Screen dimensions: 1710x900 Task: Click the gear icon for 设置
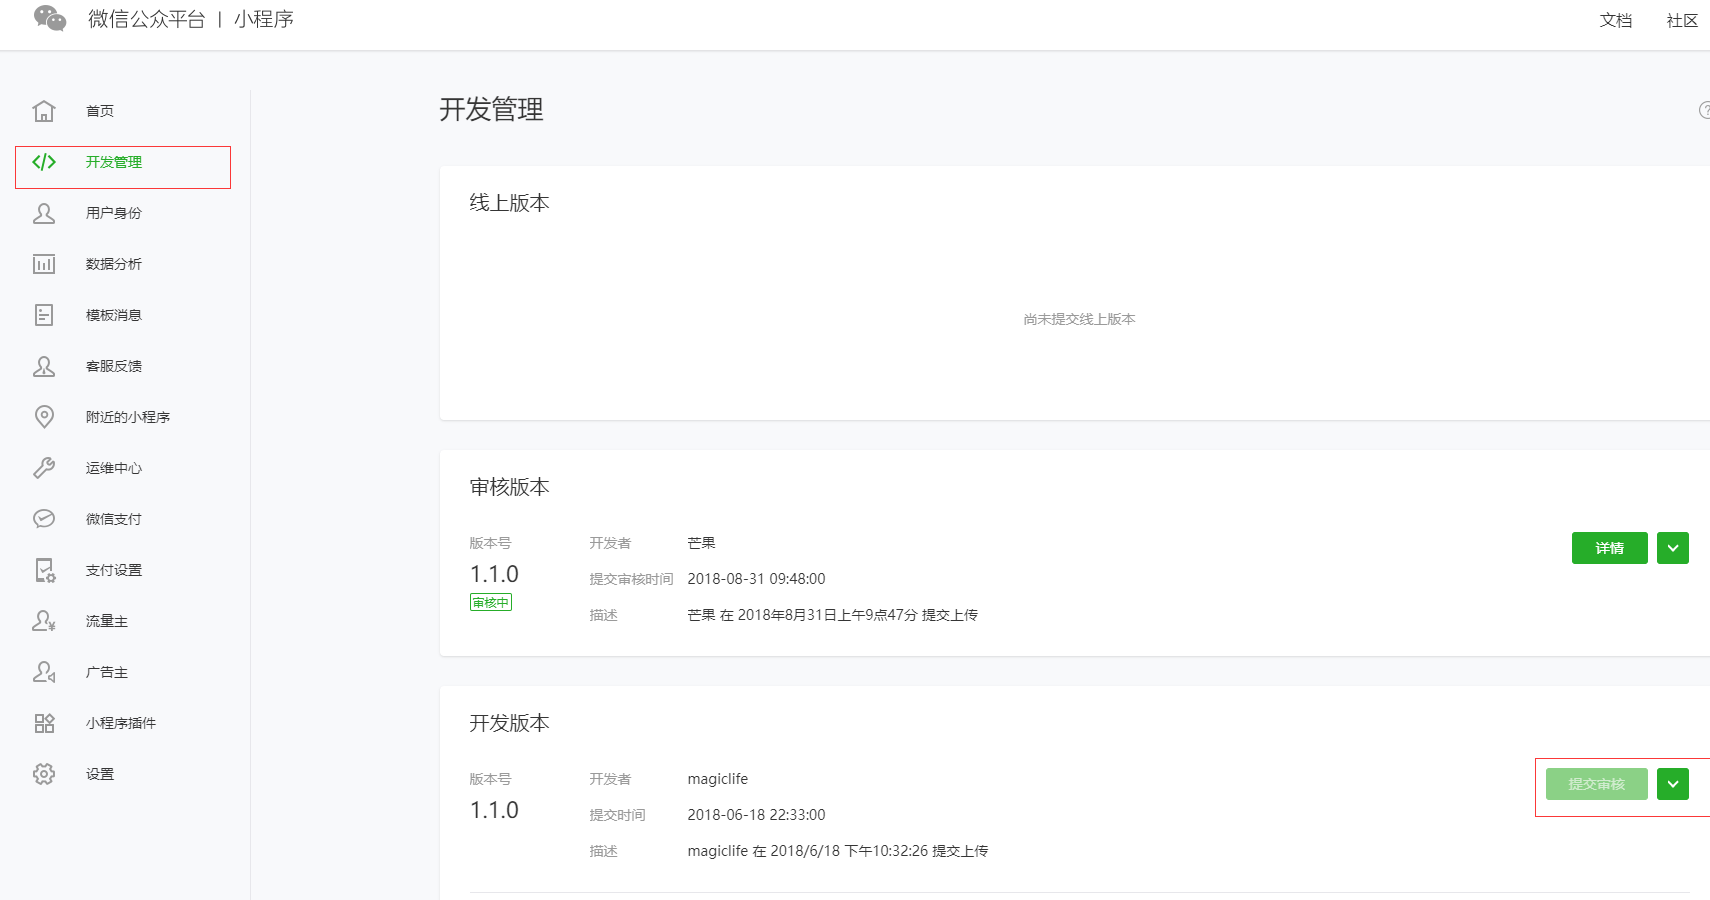coord(44,774)
